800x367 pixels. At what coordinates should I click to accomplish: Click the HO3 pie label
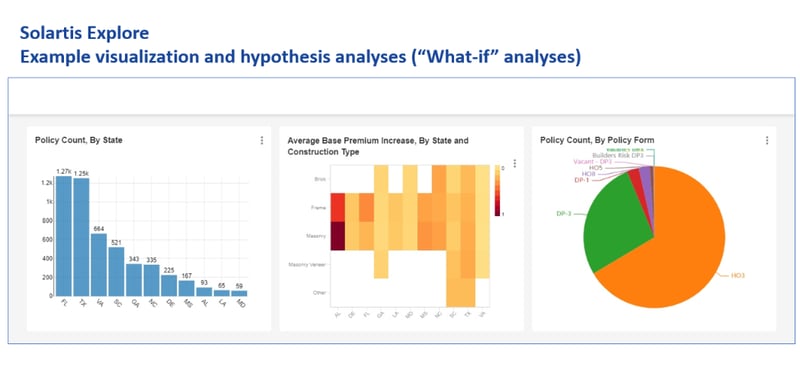click(x=738, y=275)
